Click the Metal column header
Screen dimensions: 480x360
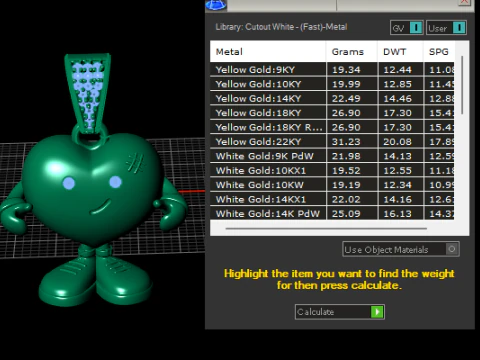coord(268,52)
